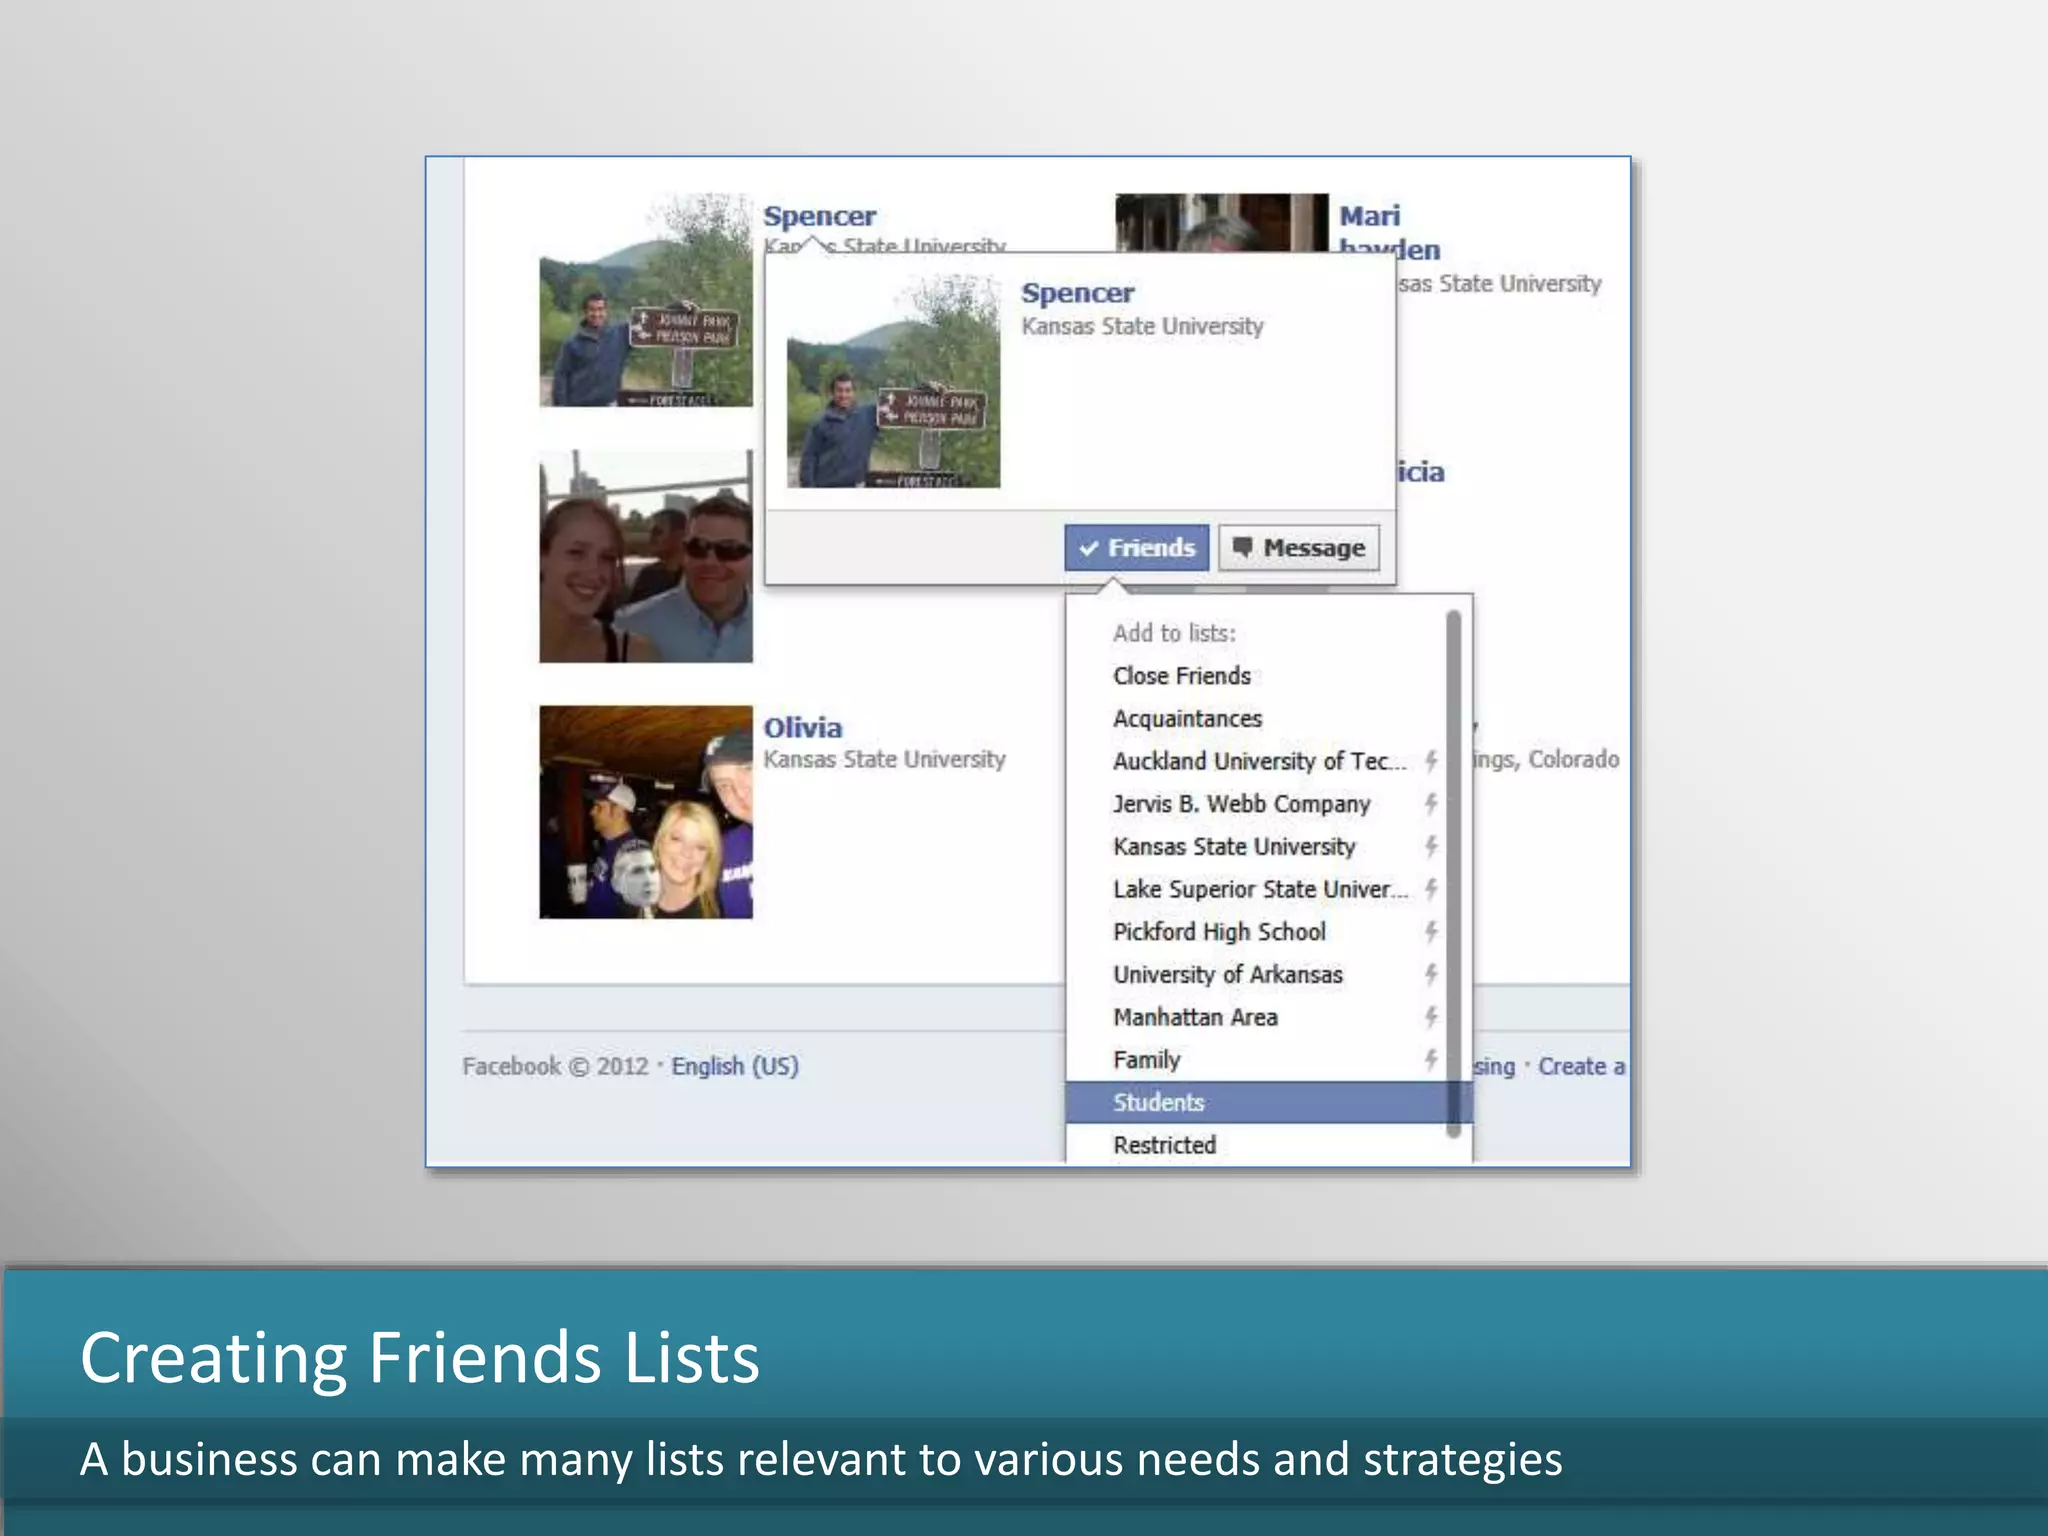The image size is (2048, 1536).
Task: Click the checkmark icon on the Friends button
Action: pyautogui.click(x=1089, y=548)
